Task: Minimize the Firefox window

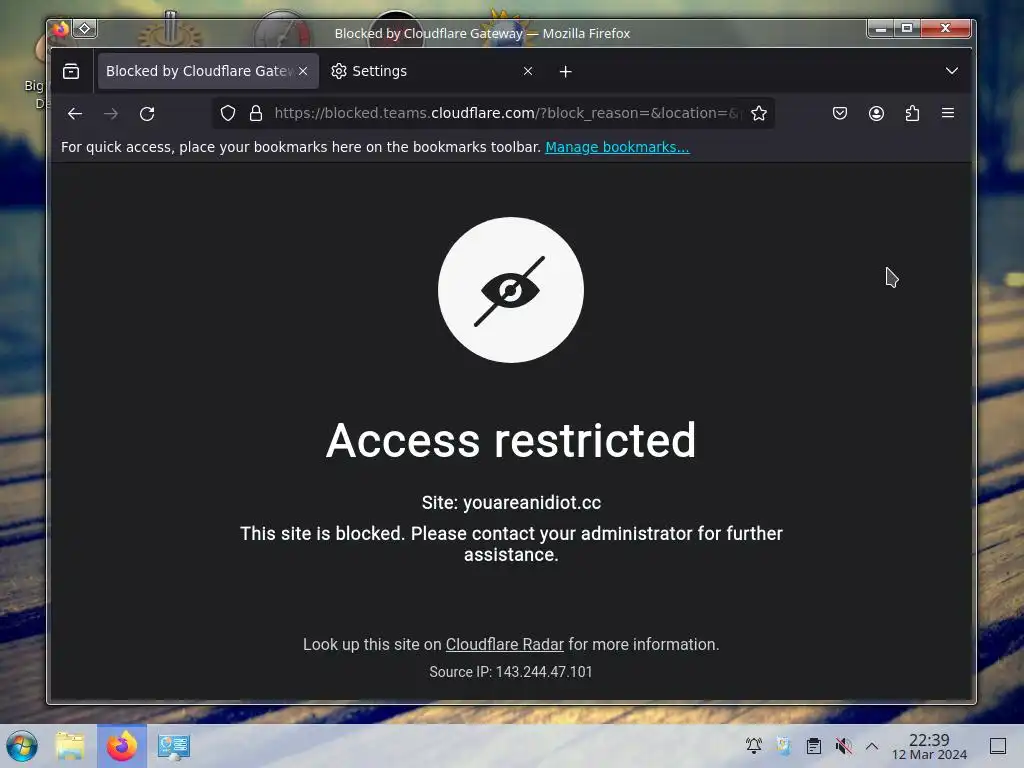Action: click(881, 29)
